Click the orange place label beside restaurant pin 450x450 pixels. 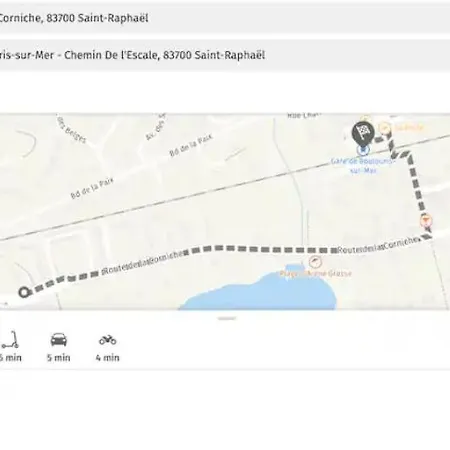point(409,127)
